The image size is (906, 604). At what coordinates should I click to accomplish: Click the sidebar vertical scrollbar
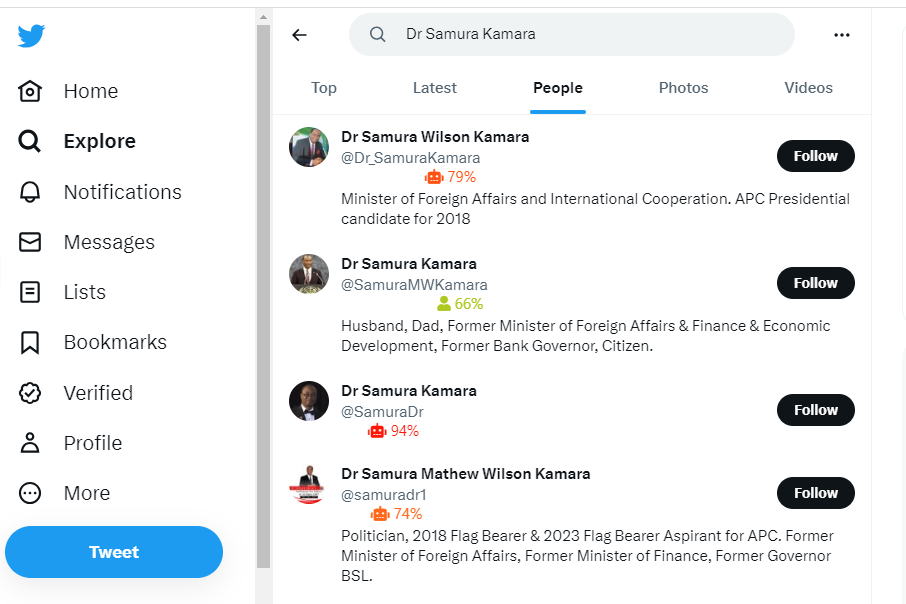[264, 300]
